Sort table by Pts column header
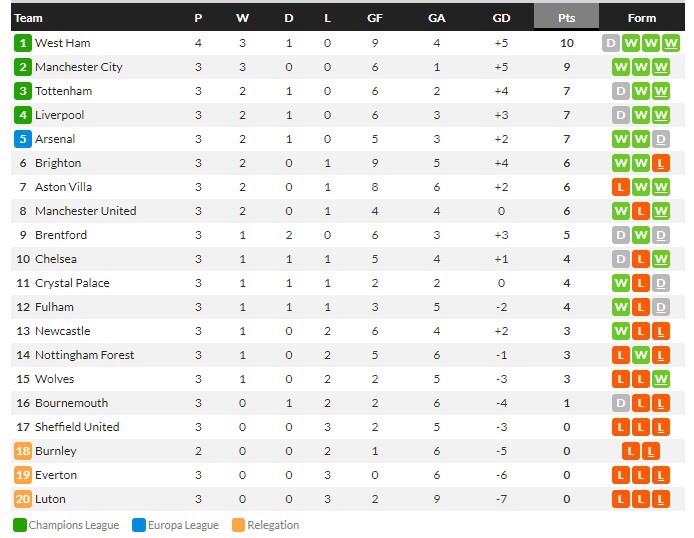 tap(566, 18)
